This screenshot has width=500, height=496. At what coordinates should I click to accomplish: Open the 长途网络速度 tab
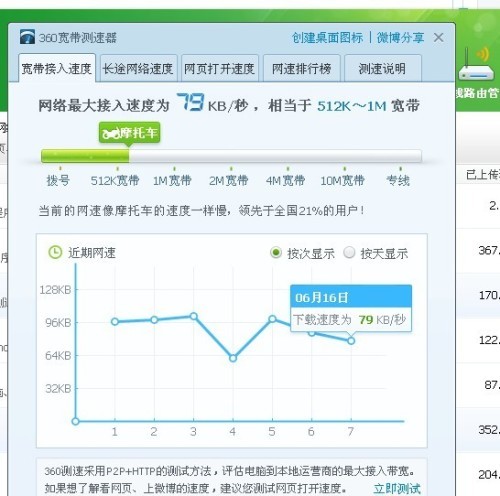tap(138, 69)
